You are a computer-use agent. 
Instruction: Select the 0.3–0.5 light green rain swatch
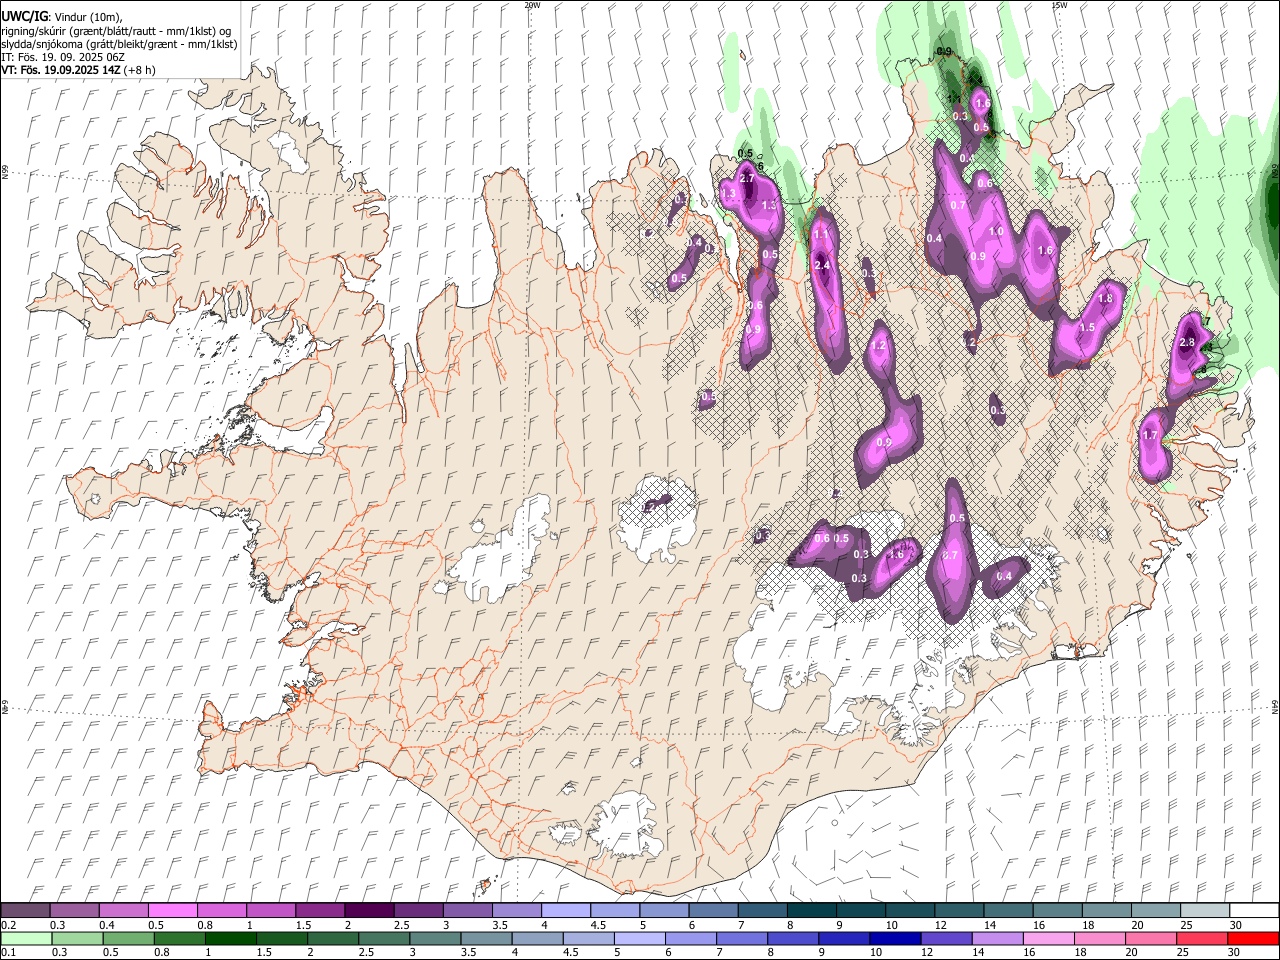pos(77,939)
